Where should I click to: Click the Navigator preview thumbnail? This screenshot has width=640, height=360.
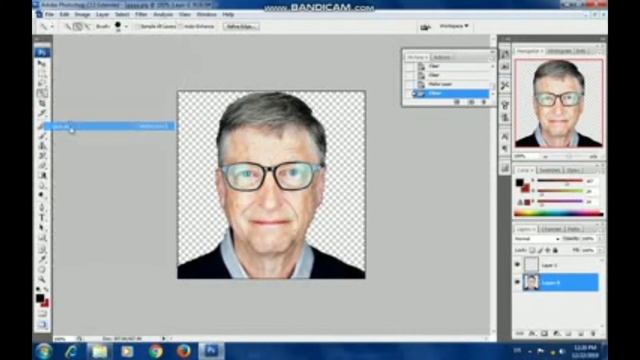click(x=558, y=103)
